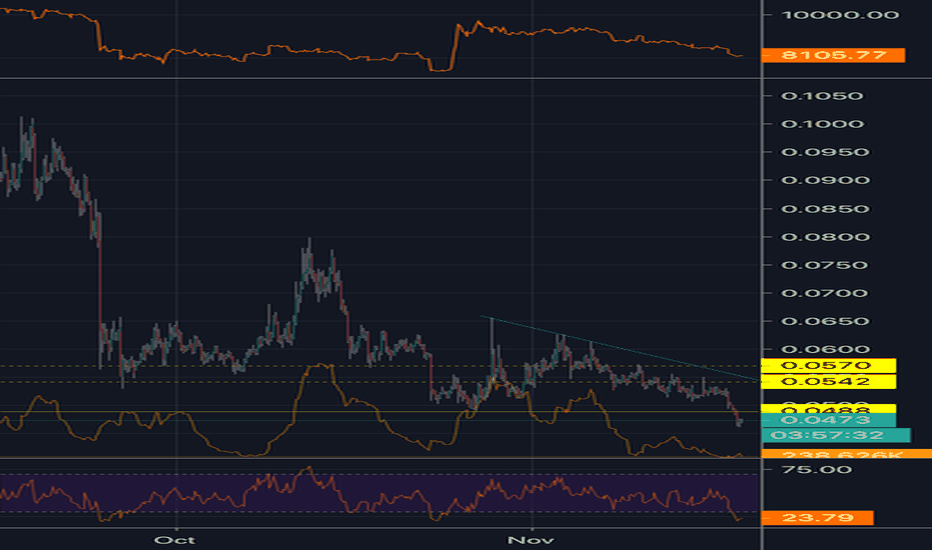Click the 0.0950 price axis value
The image size is (932, 550).
tap(825, 152)
